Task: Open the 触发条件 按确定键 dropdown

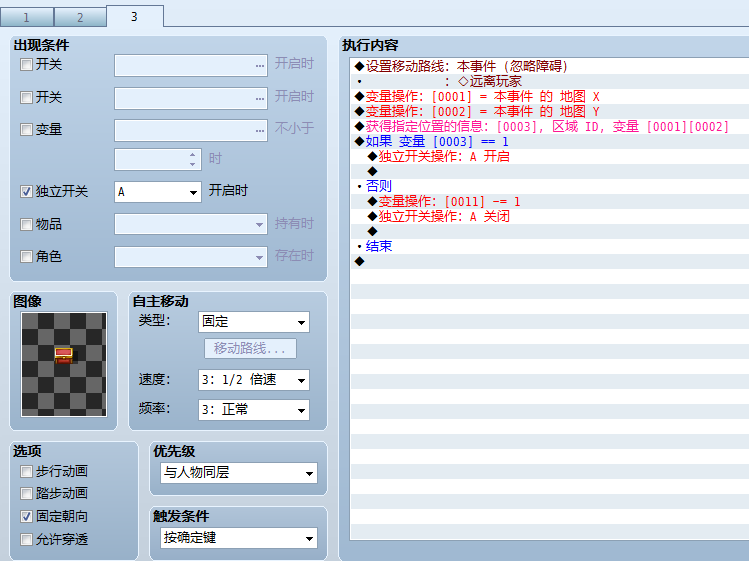Action: coord(239,538)
